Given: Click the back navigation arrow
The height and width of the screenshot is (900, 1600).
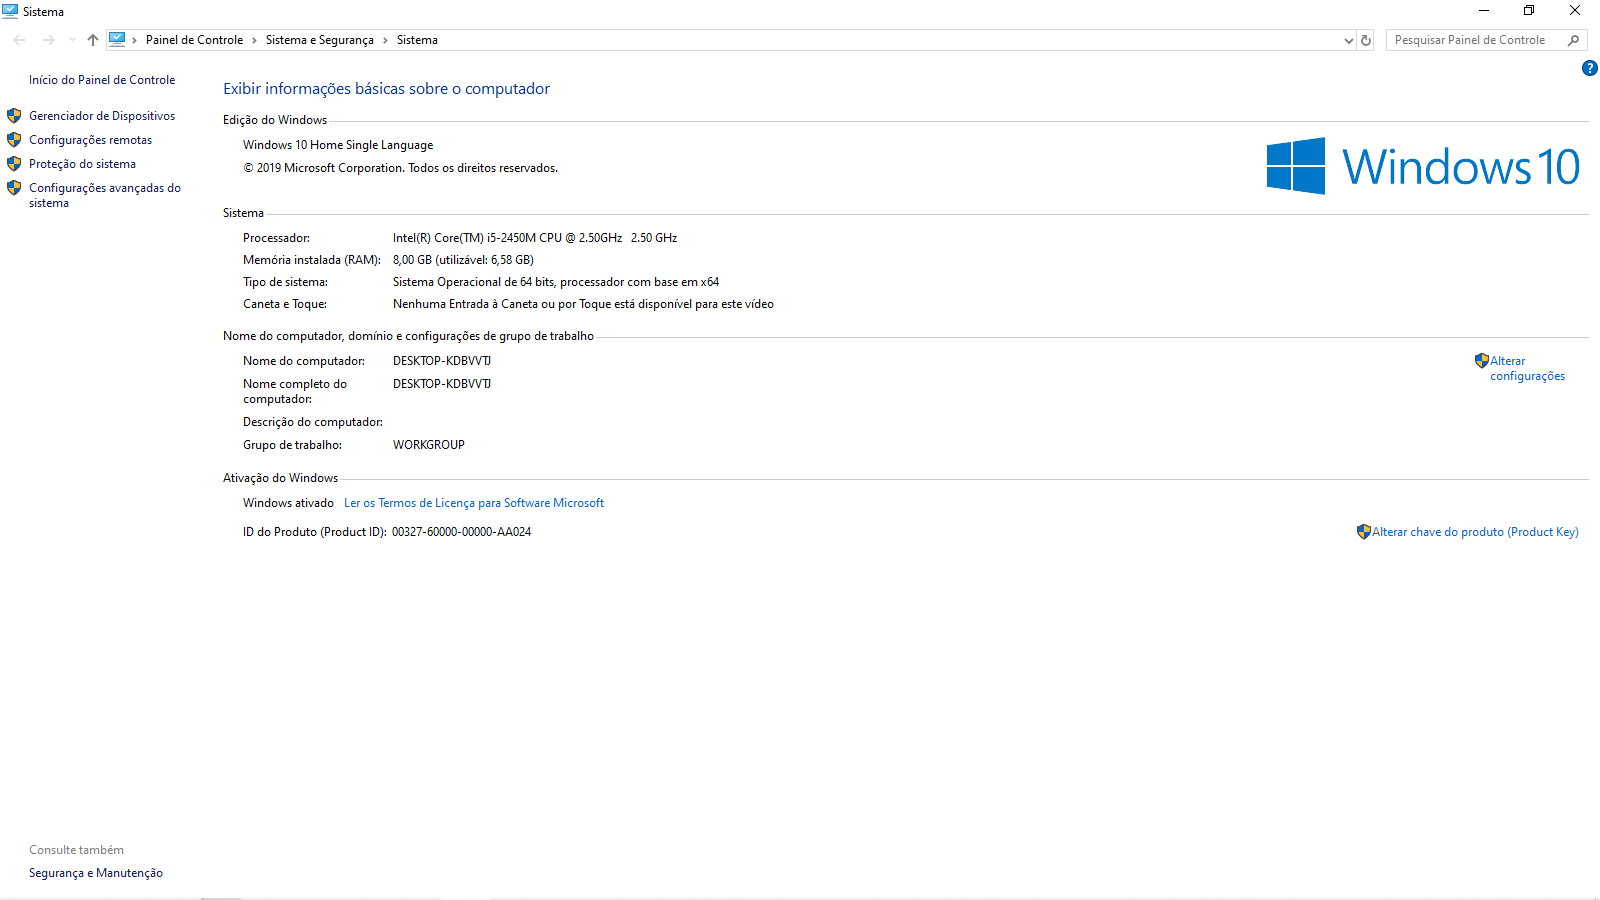Looking at the screenshot, I should click(x=20, y=40).
